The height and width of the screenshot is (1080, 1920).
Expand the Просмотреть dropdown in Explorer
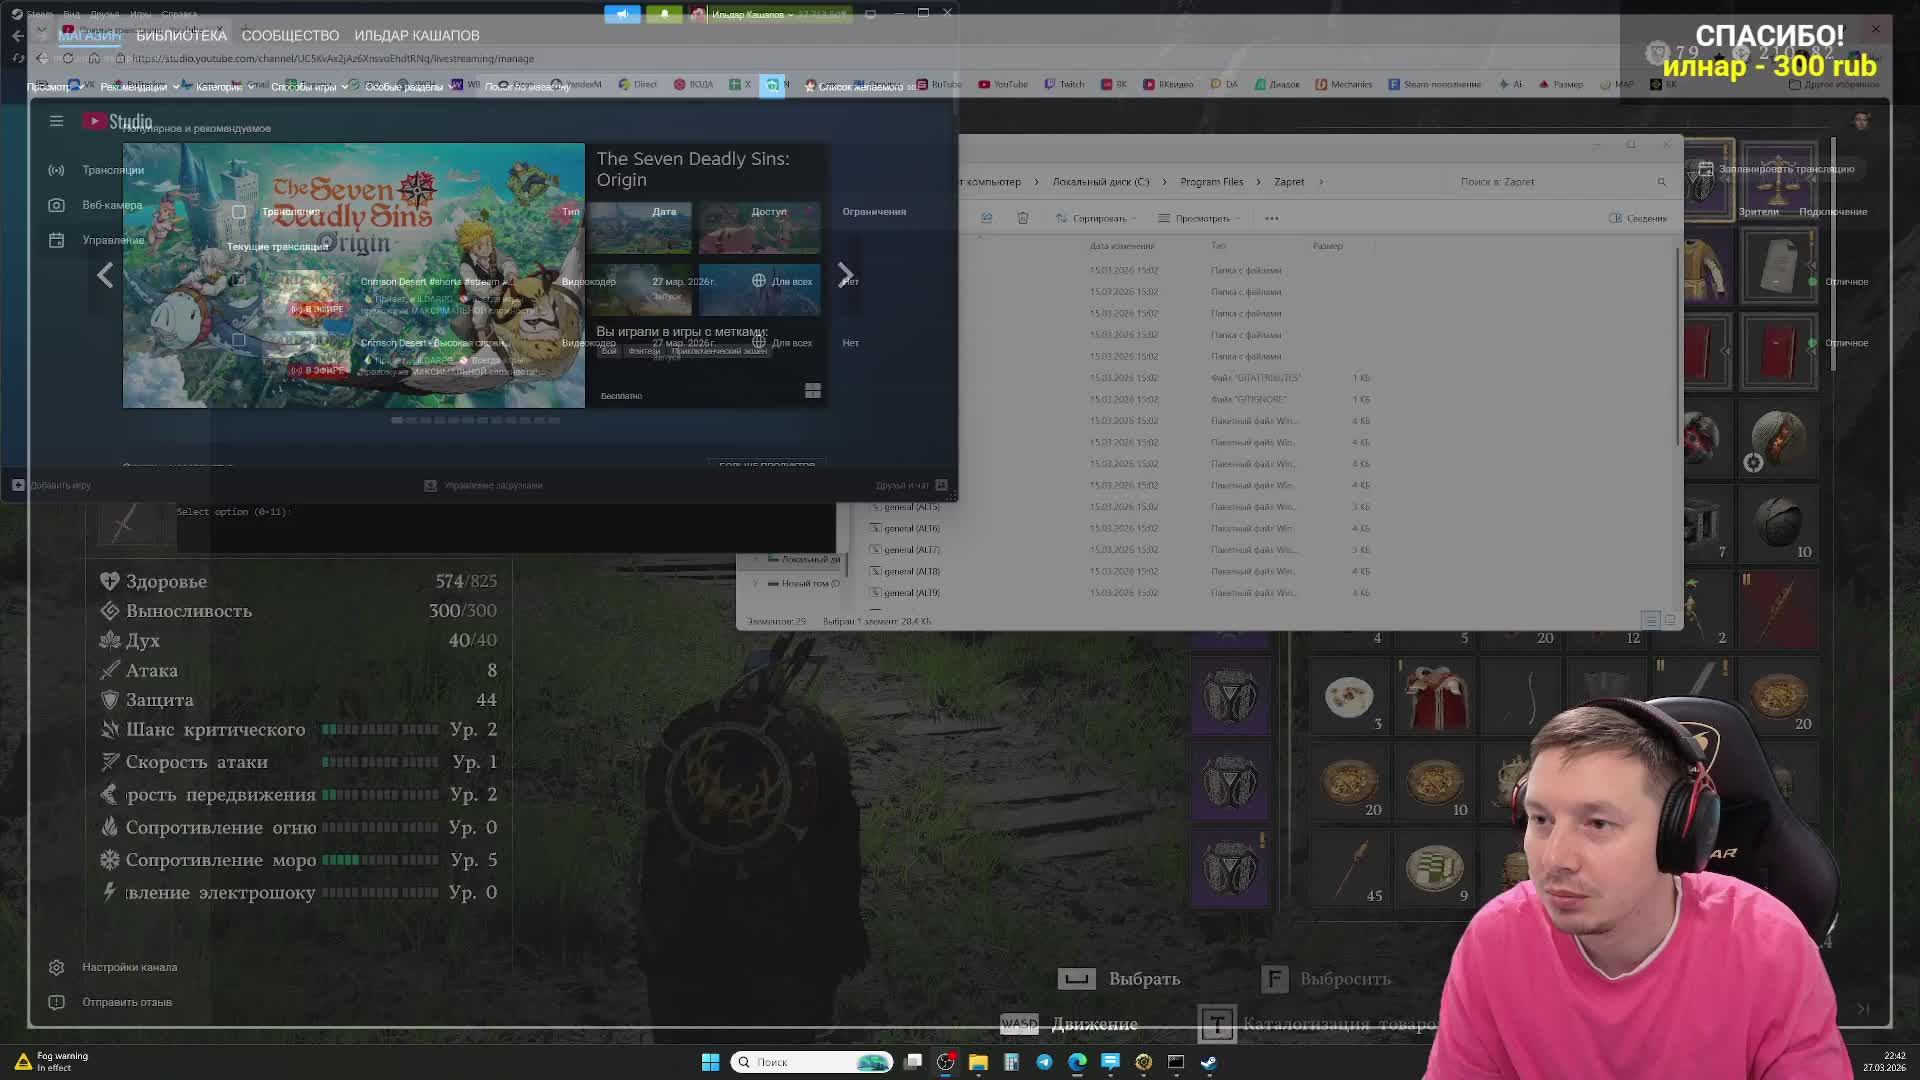(1199, 218)
